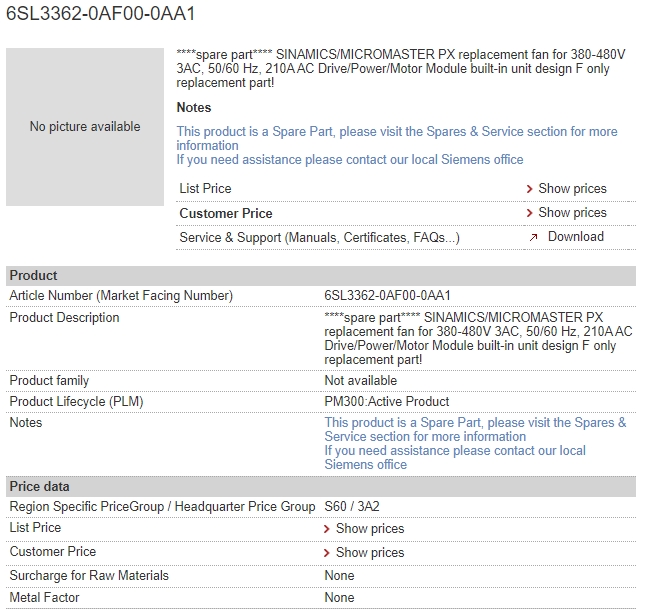This screenshot has width=652, height=609.
Task: Click article number value in Product table
Action: click(387, 296)
